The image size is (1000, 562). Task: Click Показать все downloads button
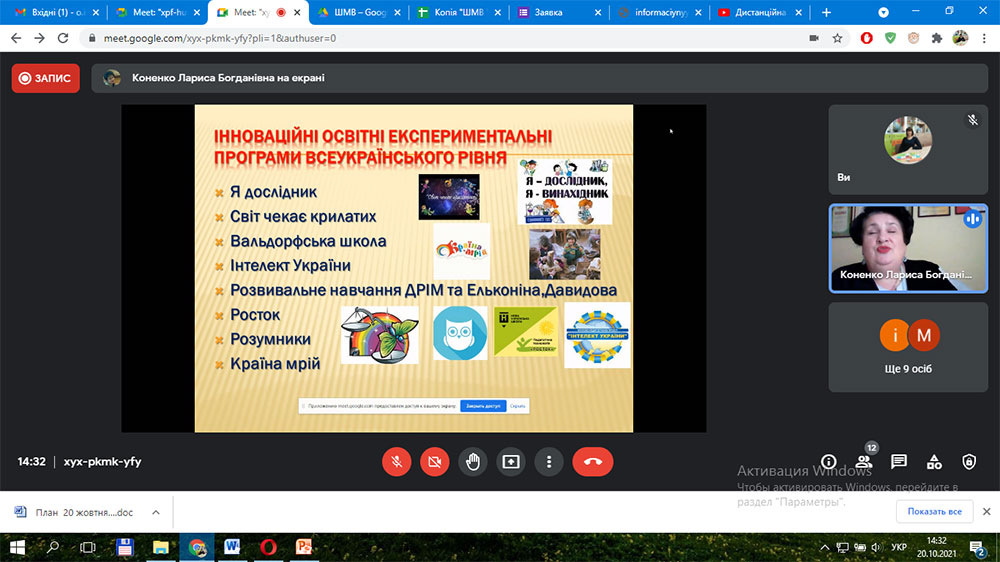click(934, 512)
